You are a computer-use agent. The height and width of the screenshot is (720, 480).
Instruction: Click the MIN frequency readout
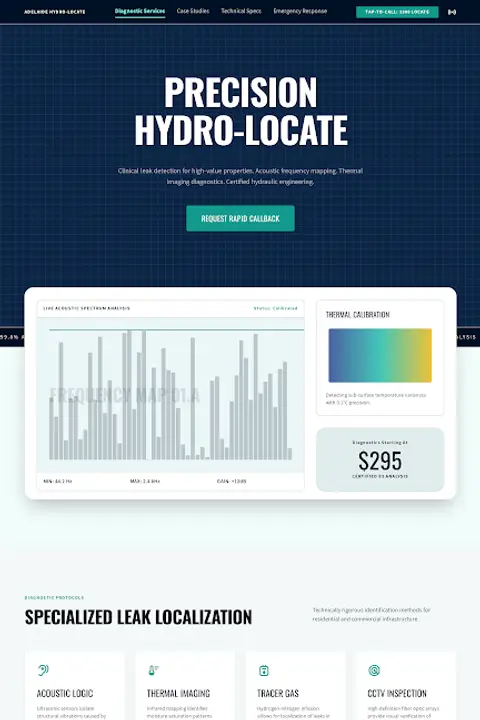tap(57, 481)
